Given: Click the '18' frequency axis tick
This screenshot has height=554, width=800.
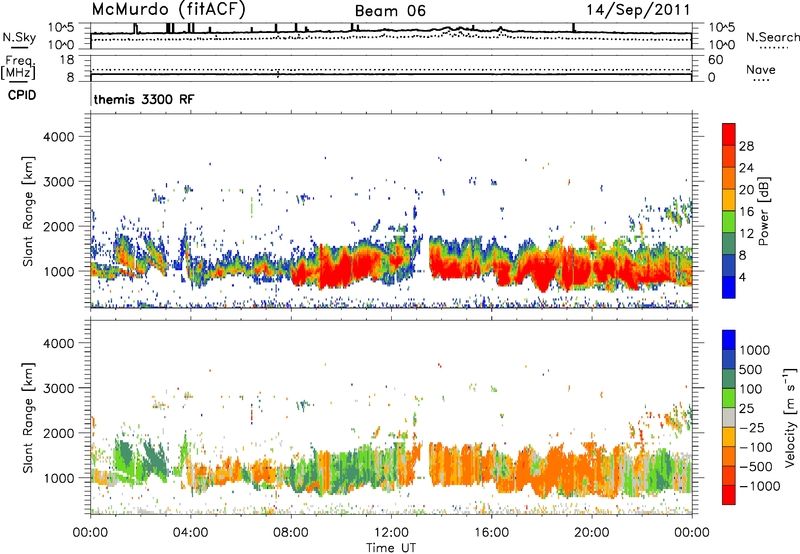Looking at the screenshot, I should point(66,60).
